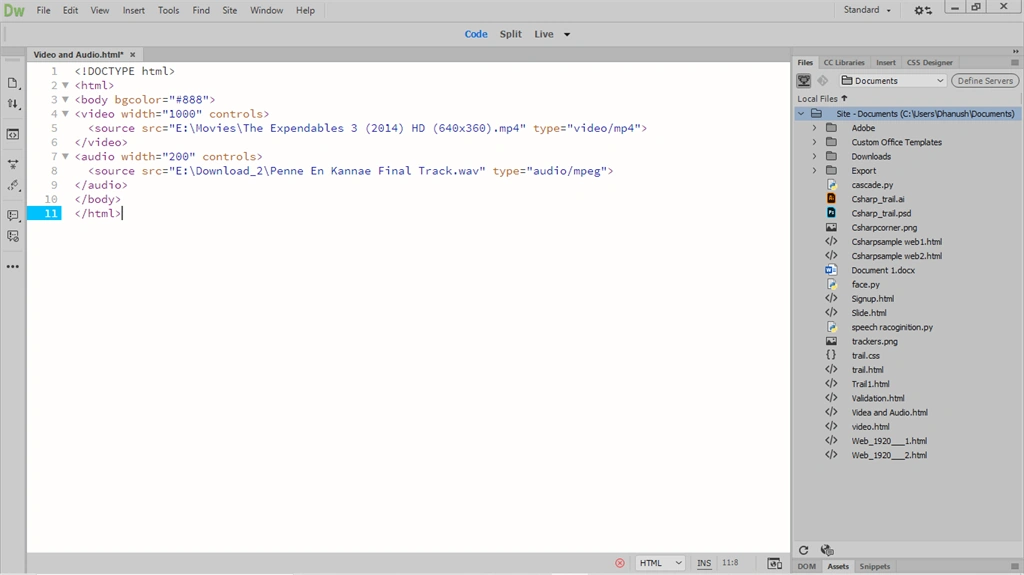Click the trail.css braces file icon

pyautogui.click(x=831, y=355)
